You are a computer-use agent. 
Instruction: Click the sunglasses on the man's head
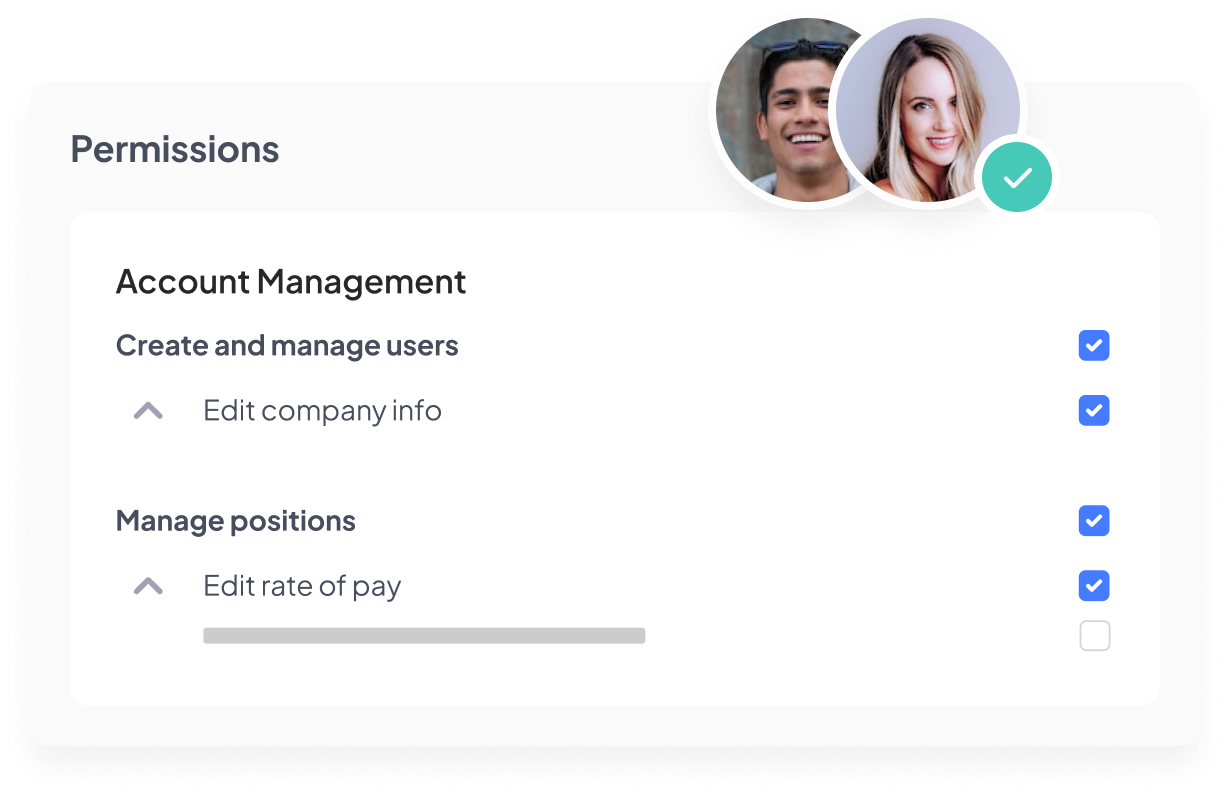pos(800,48)
